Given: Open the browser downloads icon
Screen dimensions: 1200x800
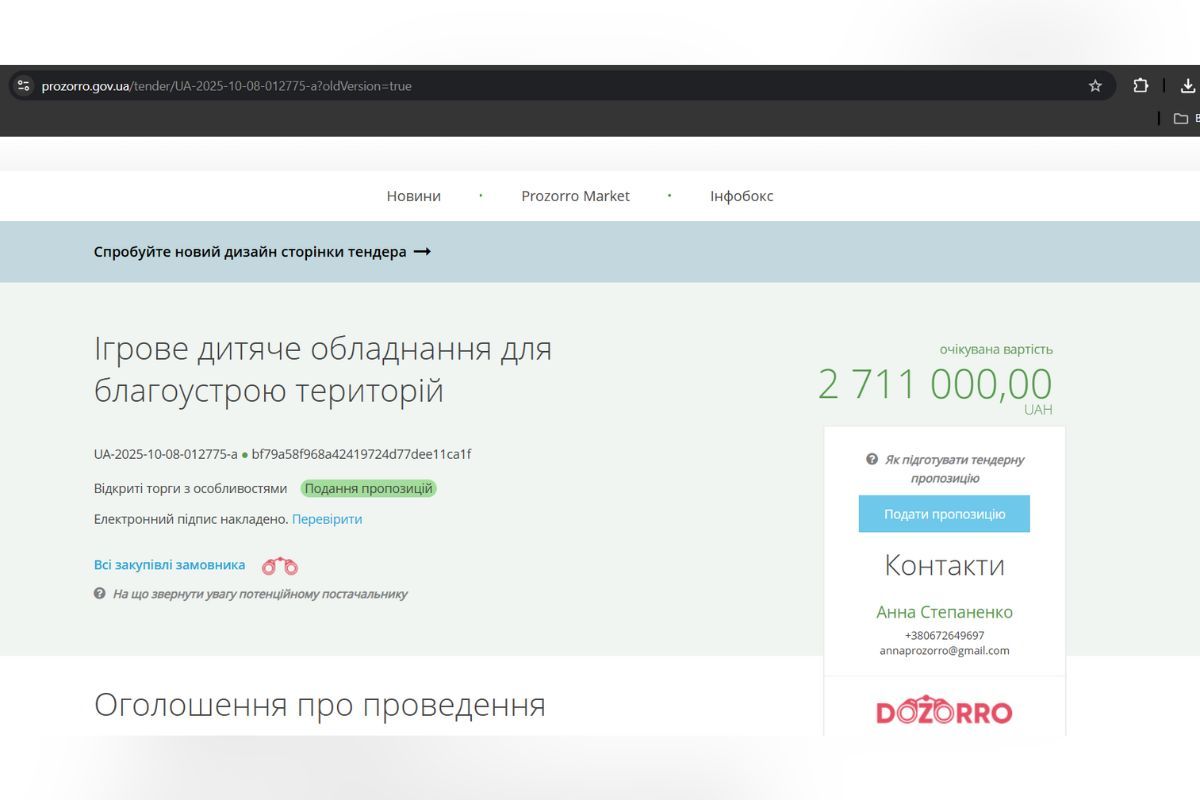Looking at the screenshot, I should tap(1187, 86).
